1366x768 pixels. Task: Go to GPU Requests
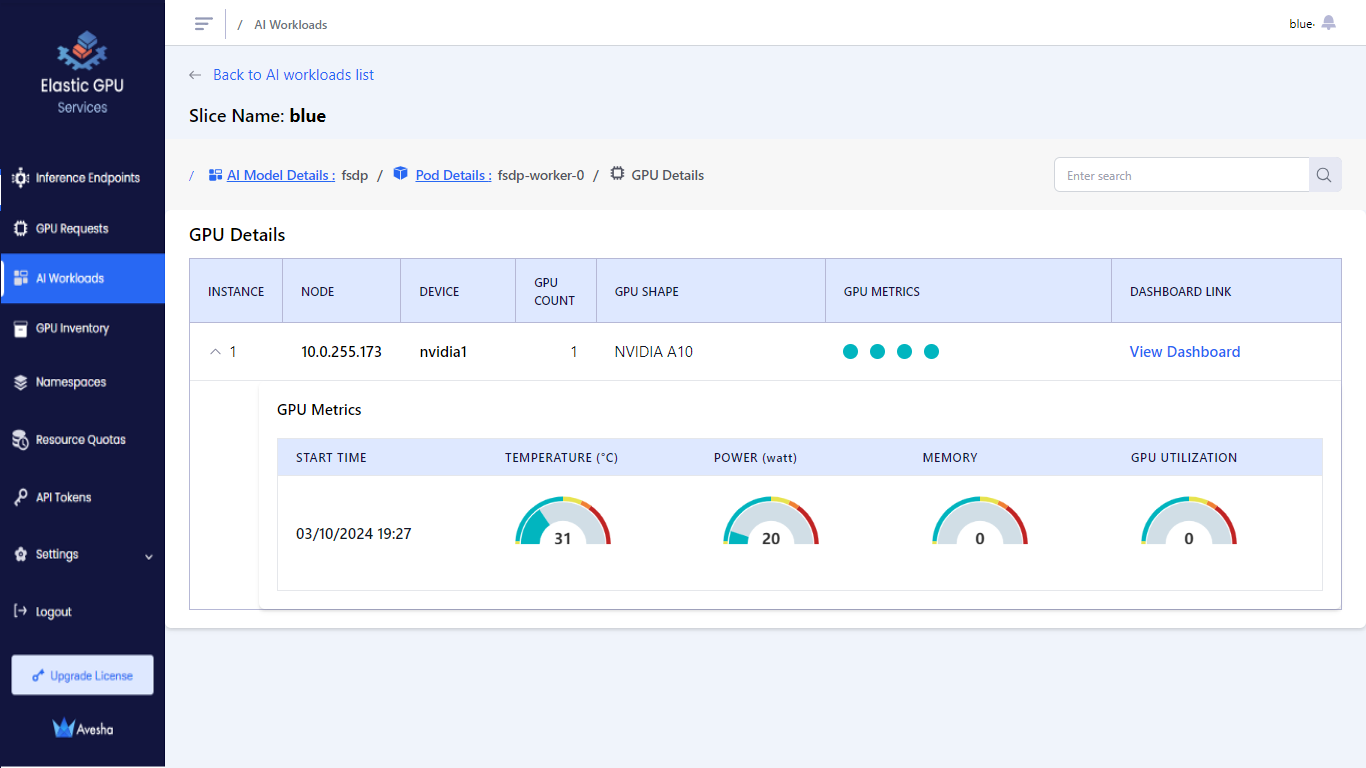click(x=72, y=228)
